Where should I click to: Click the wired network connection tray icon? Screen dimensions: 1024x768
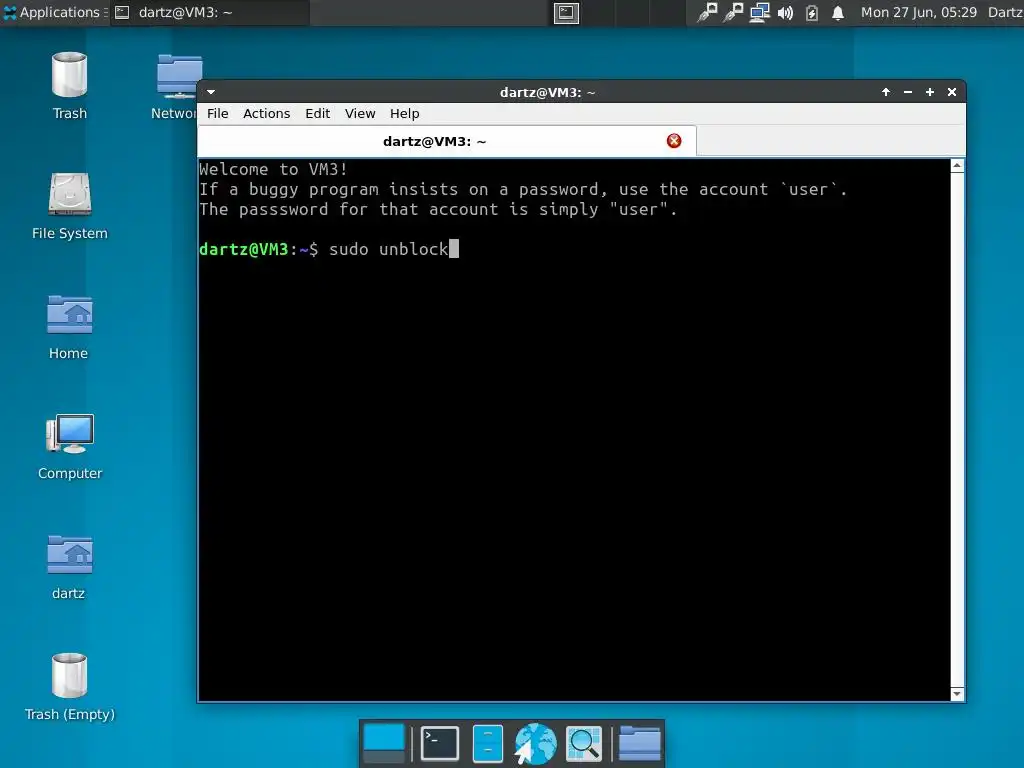pos(759,13)
